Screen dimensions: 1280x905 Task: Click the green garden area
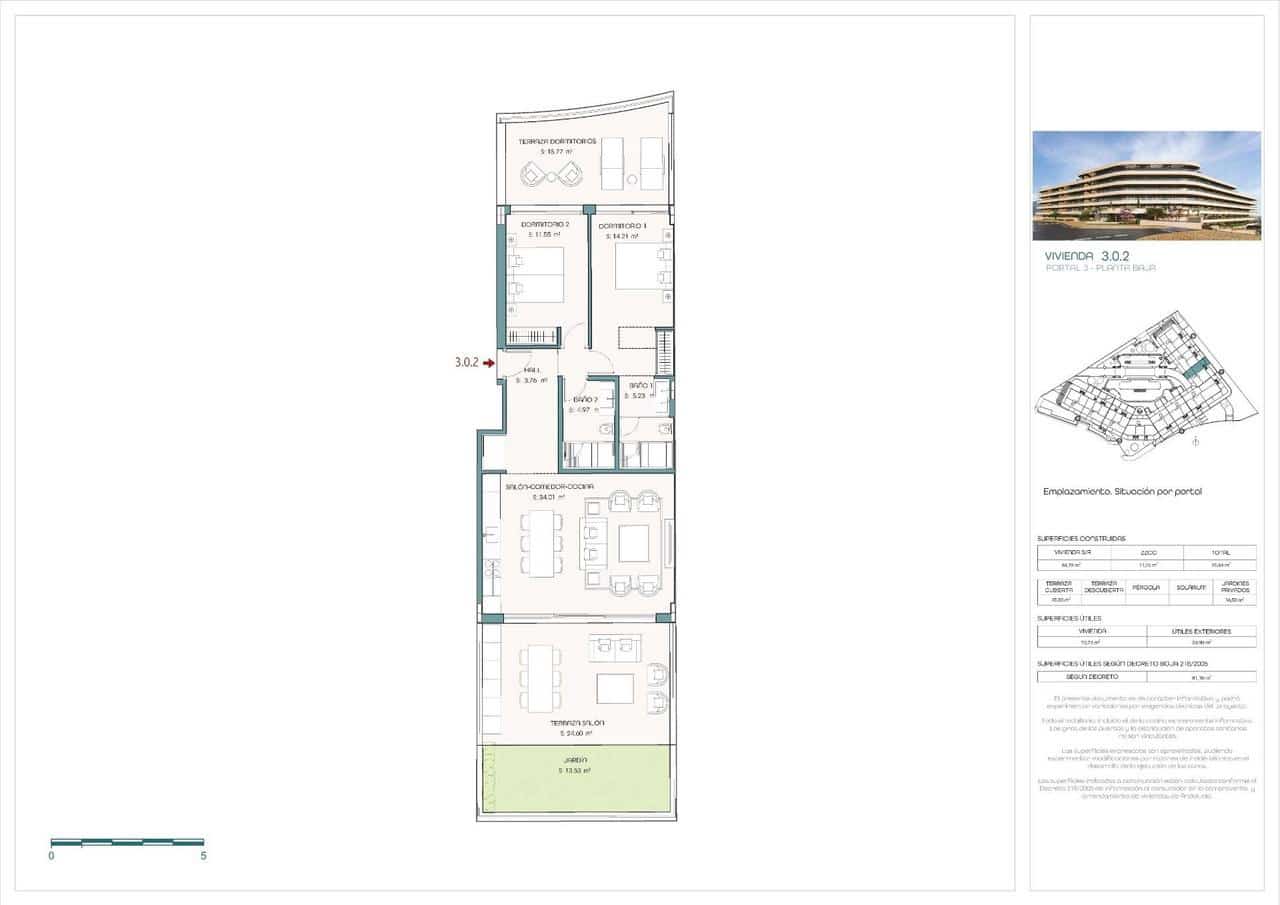coord(575,780)
